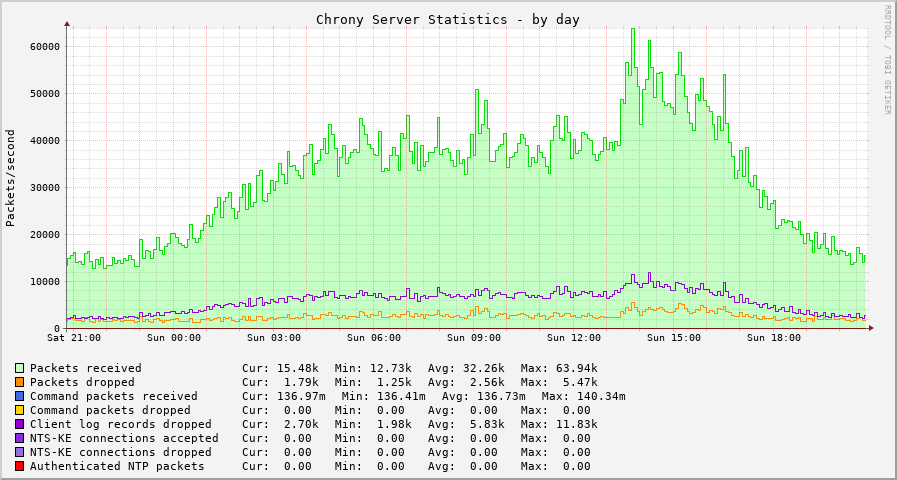
Task: Click the 'Min: 12.73k' packets received value
Action: tap(373, 368)
